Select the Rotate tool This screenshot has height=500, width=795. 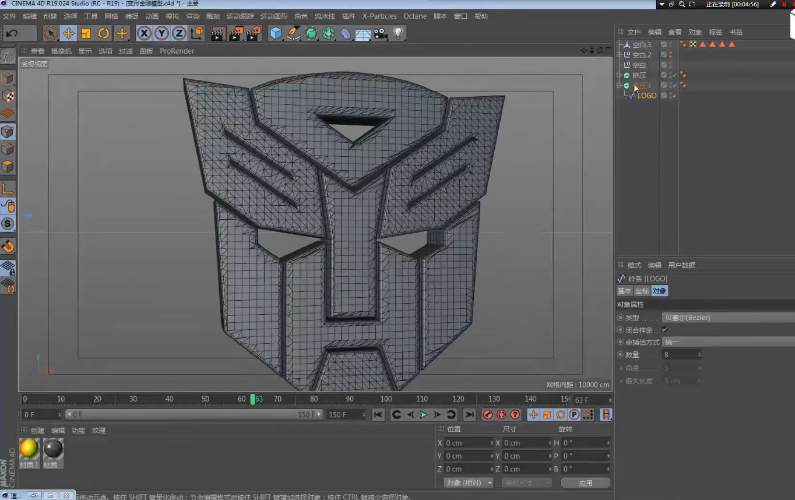tap(103, 33)
